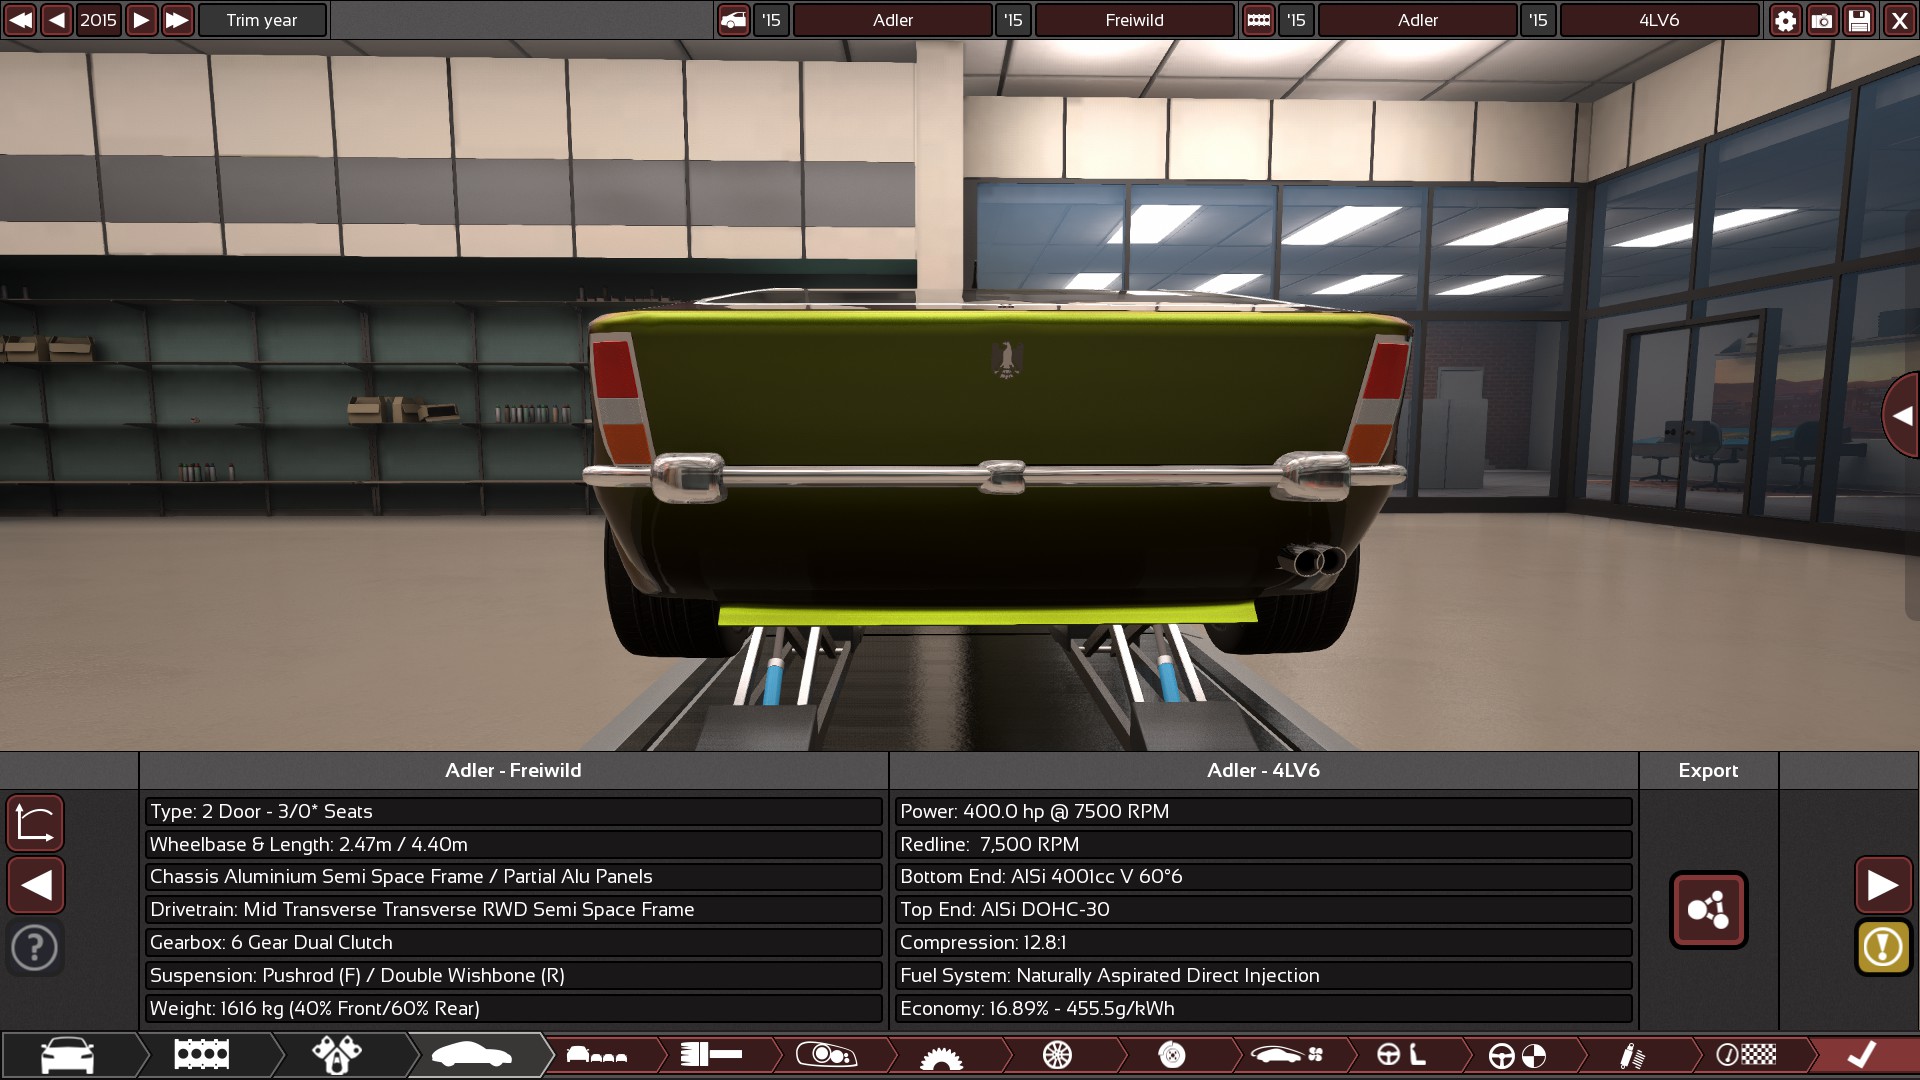
Task: Click the Adler - Freiwild panel header
Action: click(x=513, y=770)
